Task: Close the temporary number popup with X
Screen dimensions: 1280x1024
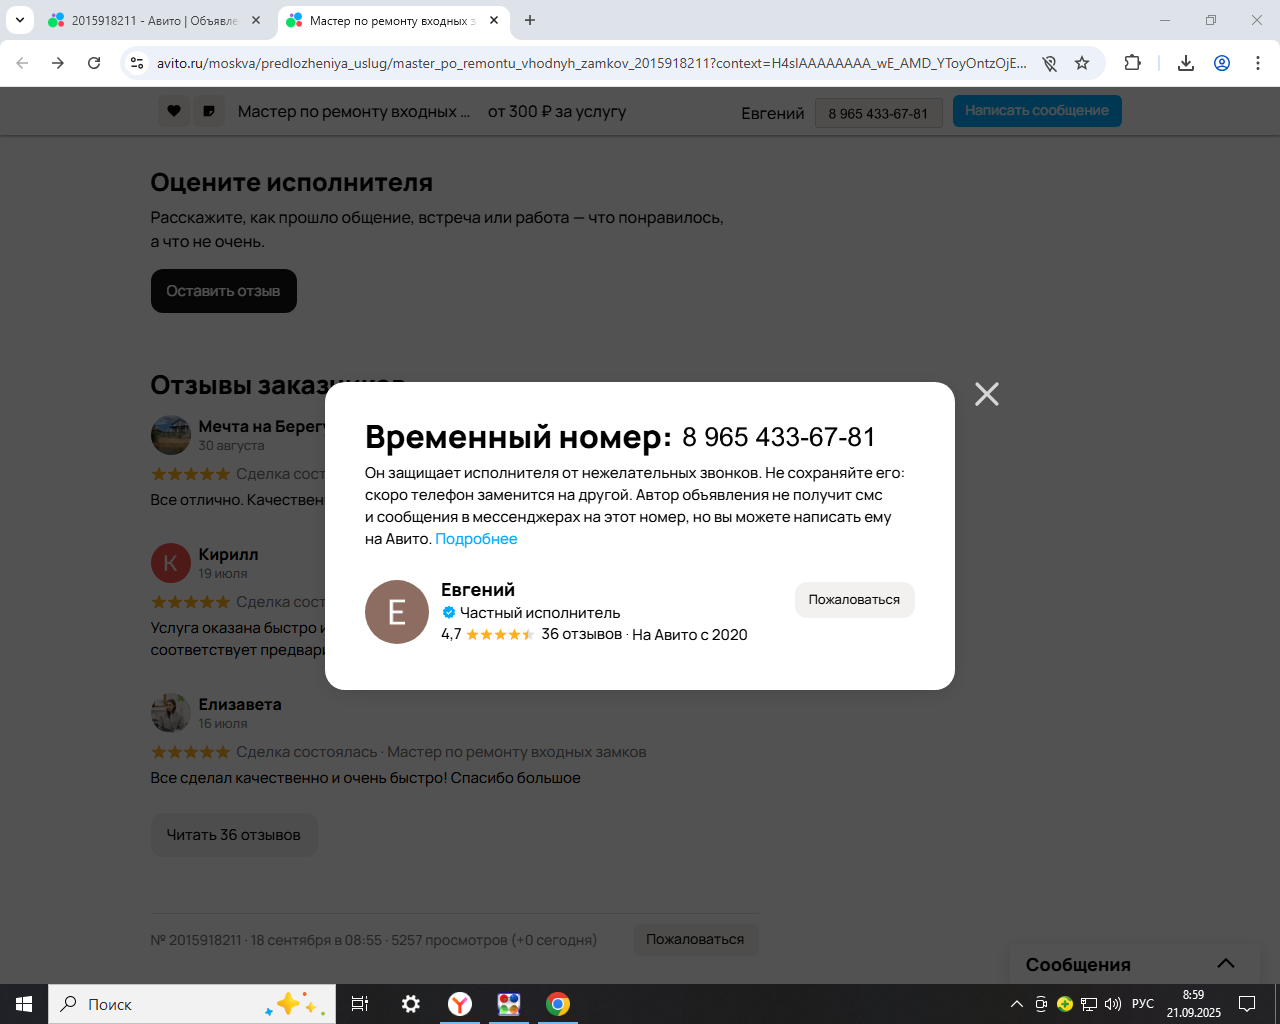Action: click(x=987, y=394)
